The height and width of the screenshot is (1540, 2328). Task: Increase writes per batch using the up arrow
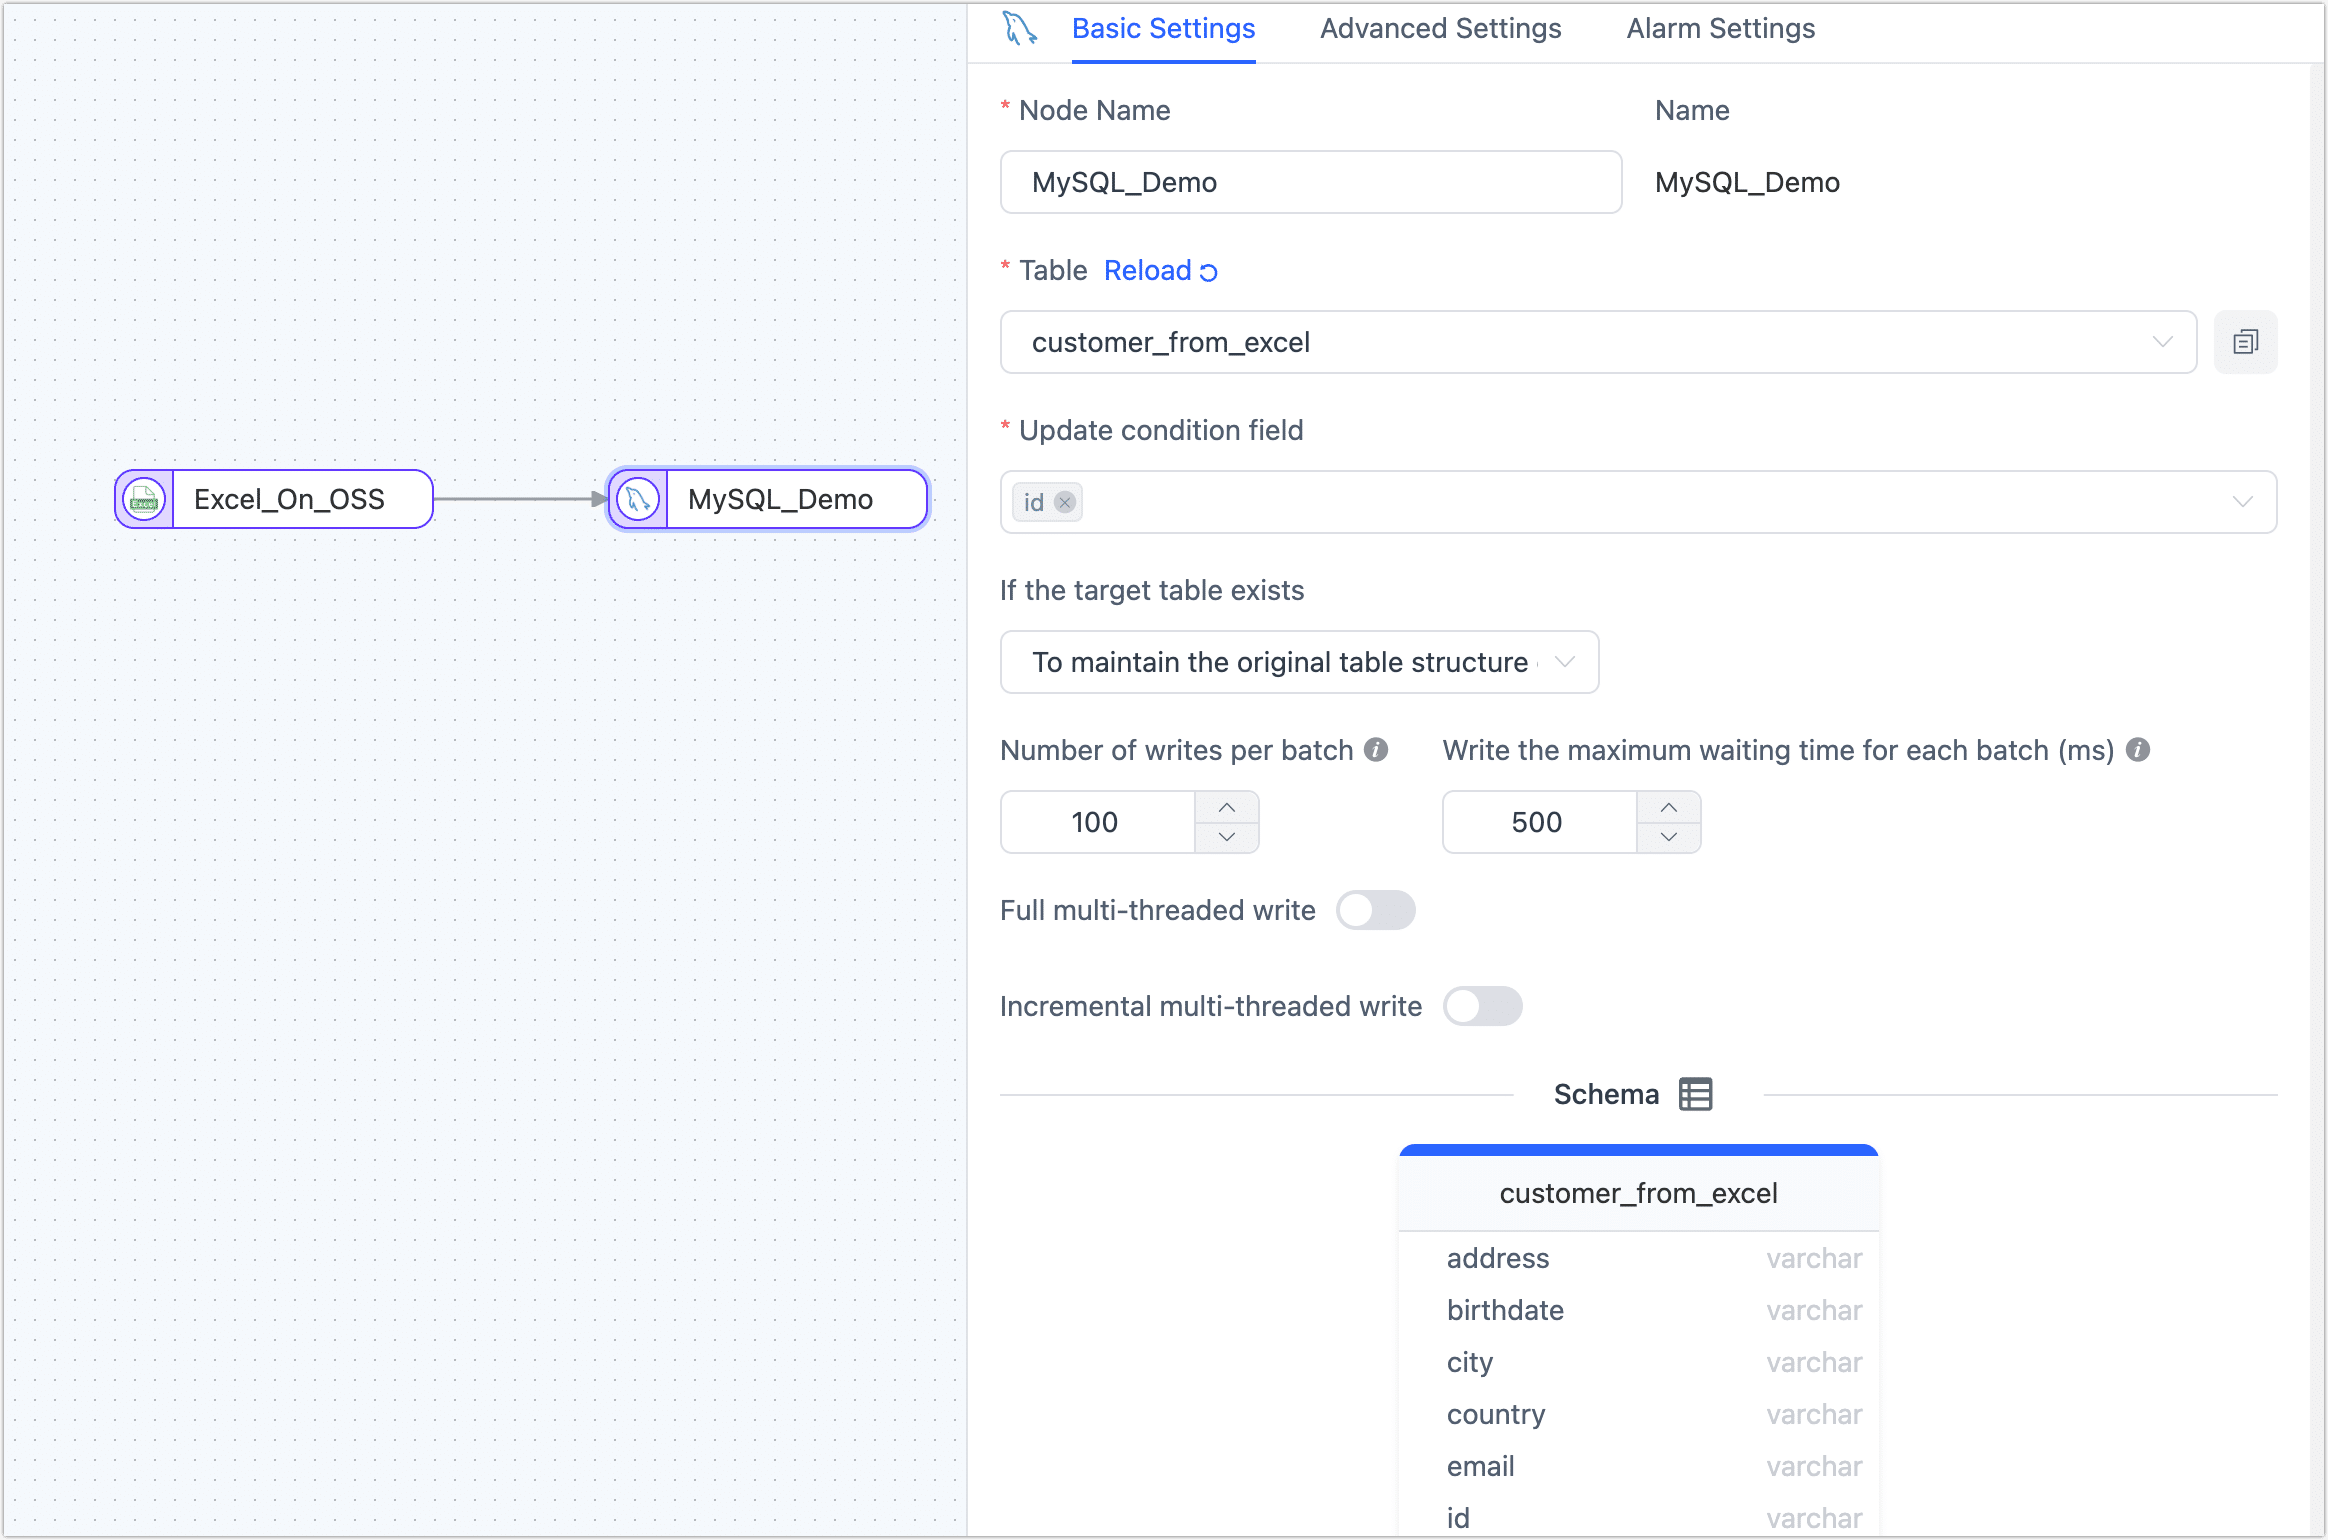pos(1228,806)
